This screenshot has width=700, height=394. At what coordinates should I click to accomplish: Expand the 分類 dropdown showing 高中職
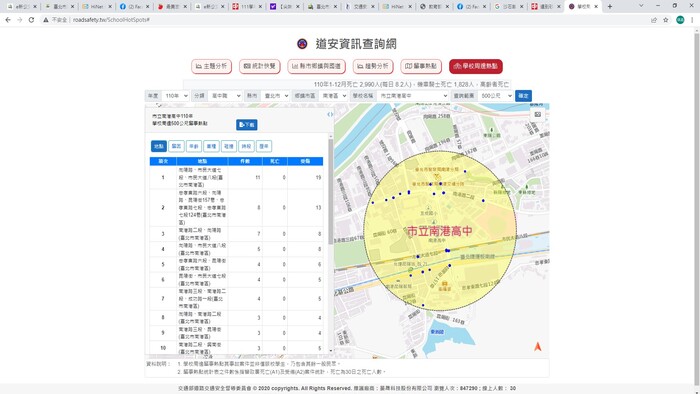tap(225, 96)
